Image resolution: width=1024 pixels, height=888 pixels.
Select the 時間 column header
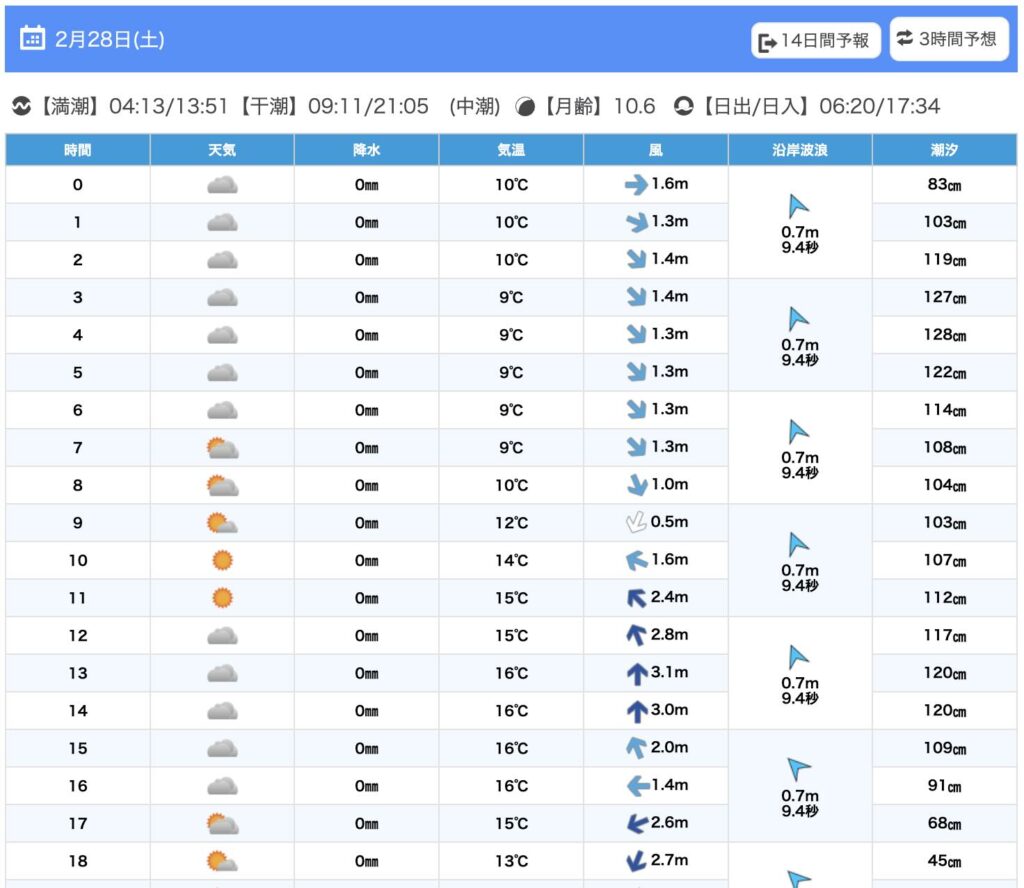coord(78,150)
